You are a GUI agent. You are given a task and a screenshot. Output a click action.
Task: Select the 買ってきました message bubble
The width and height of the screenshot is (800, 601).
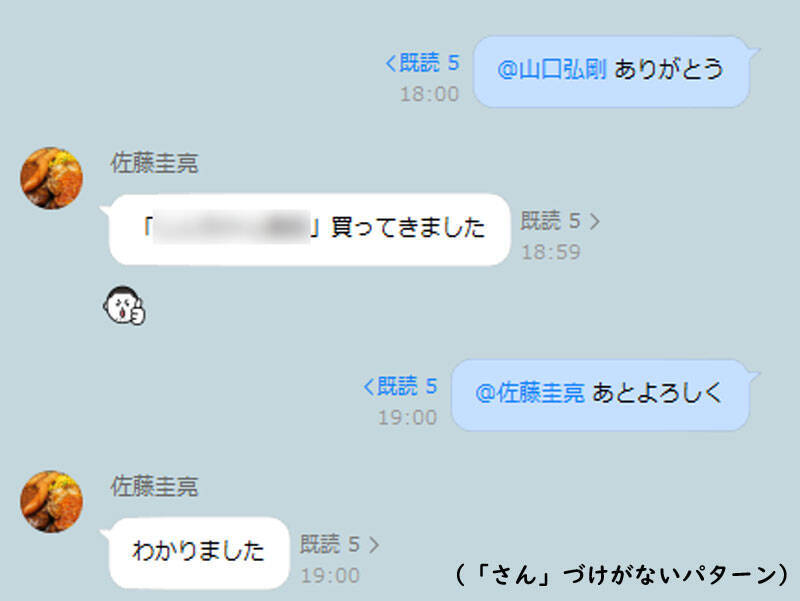(x=310, y=229)
